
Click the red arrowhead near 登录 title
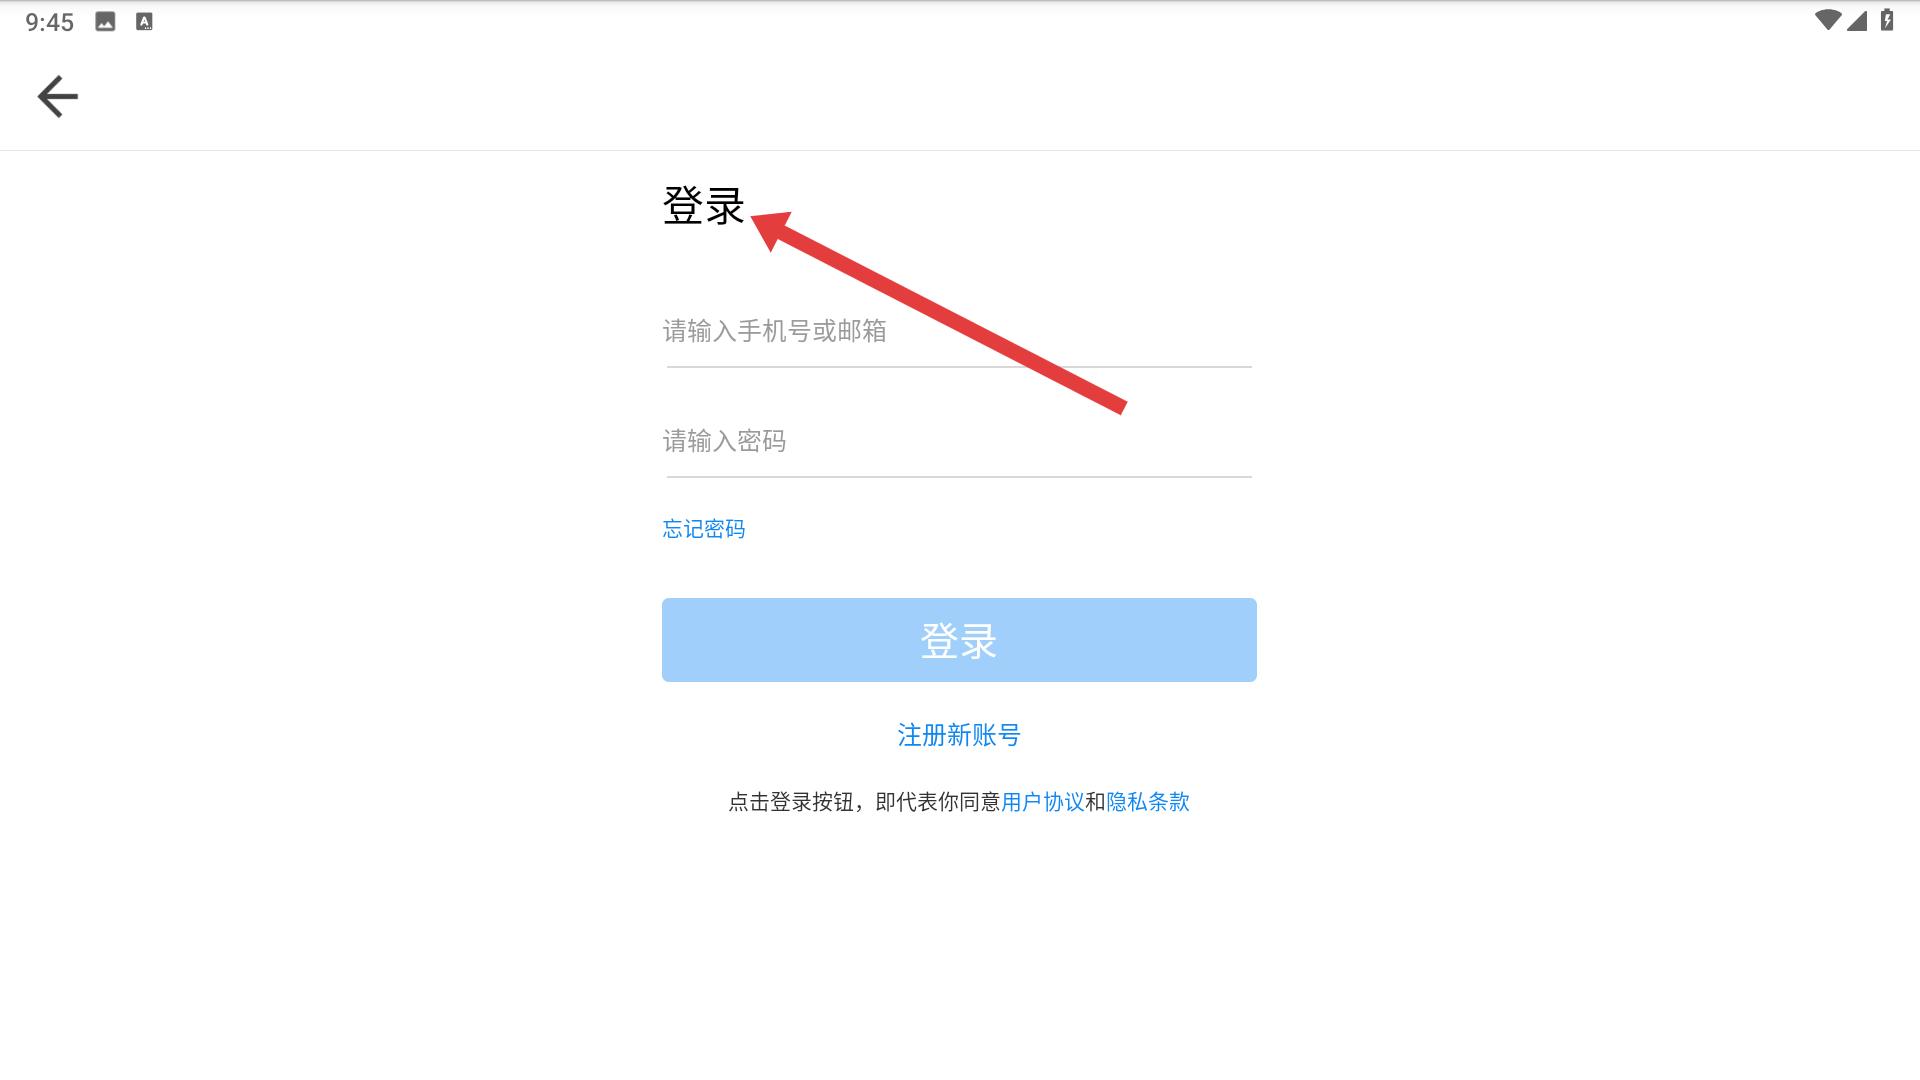tap(772, 229)
